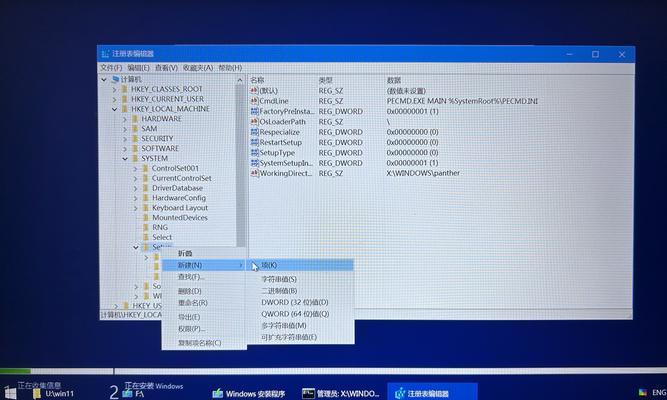Expand the CurrentControlSet node
This screenshot has height=400, width=667.
135,178
